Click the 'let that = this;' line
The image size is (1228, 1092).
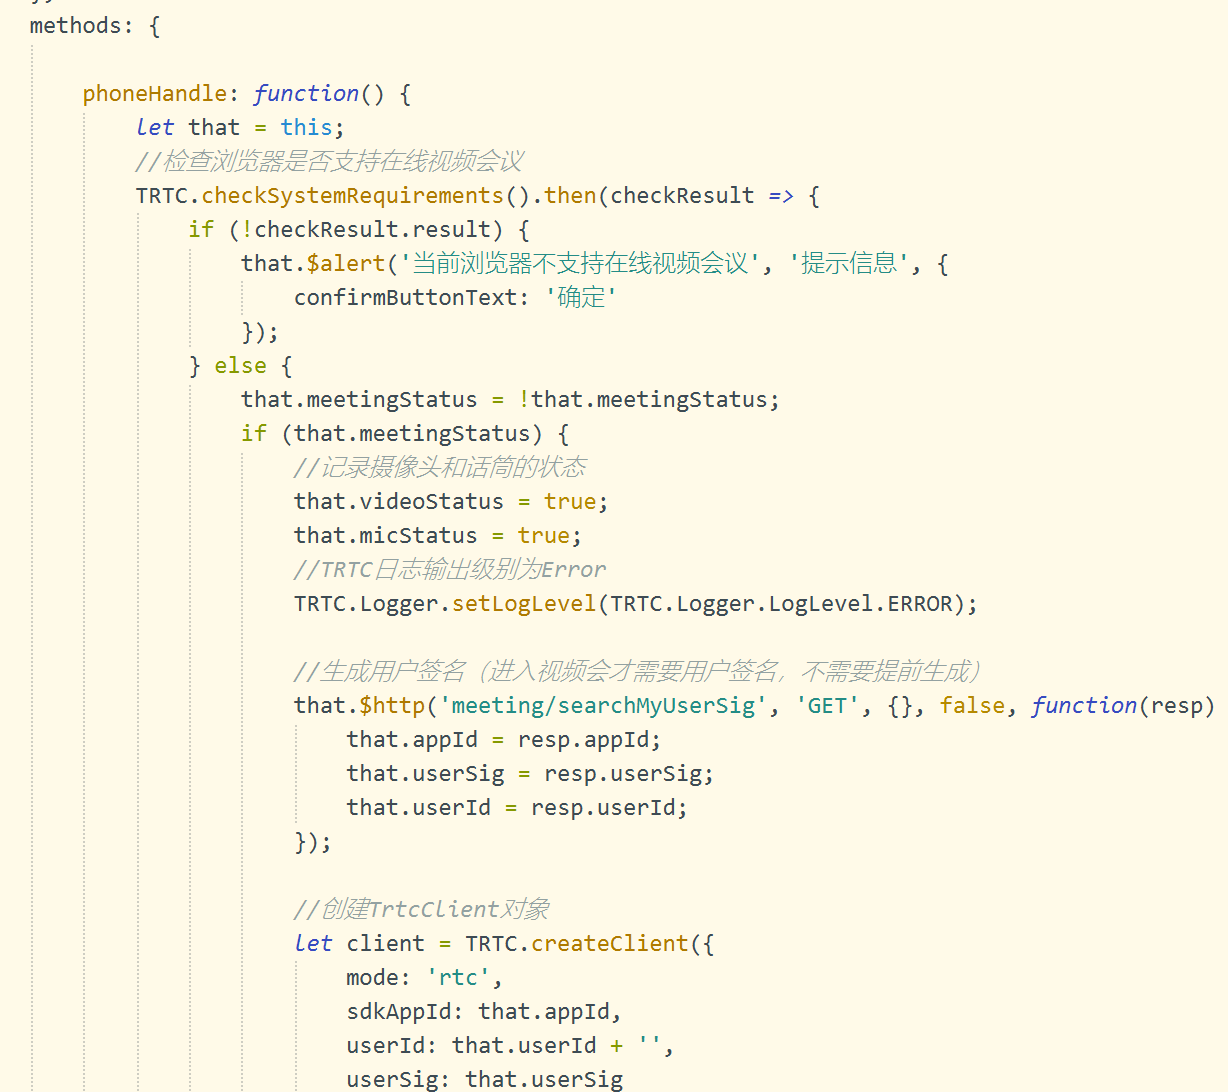(x=240, y=128)
